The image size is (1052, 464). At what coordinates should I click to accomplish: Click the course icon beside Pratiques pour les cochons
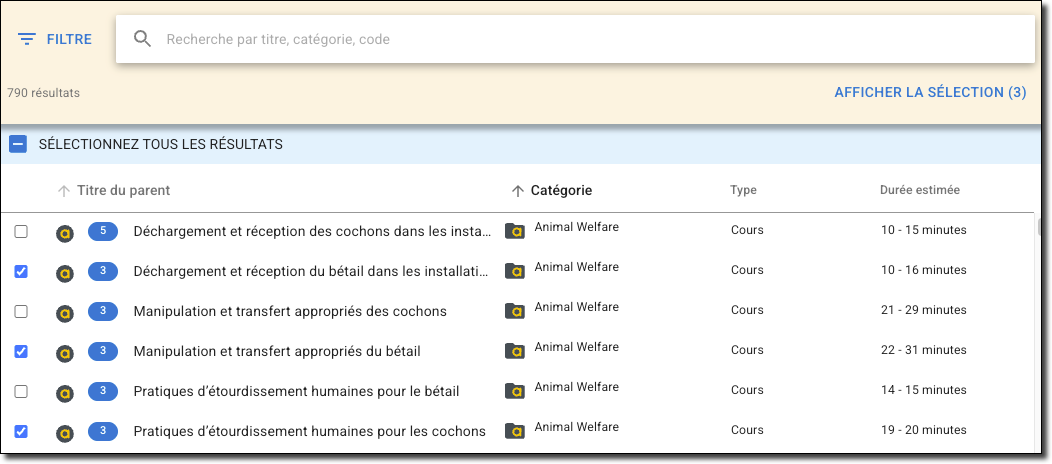65,432
